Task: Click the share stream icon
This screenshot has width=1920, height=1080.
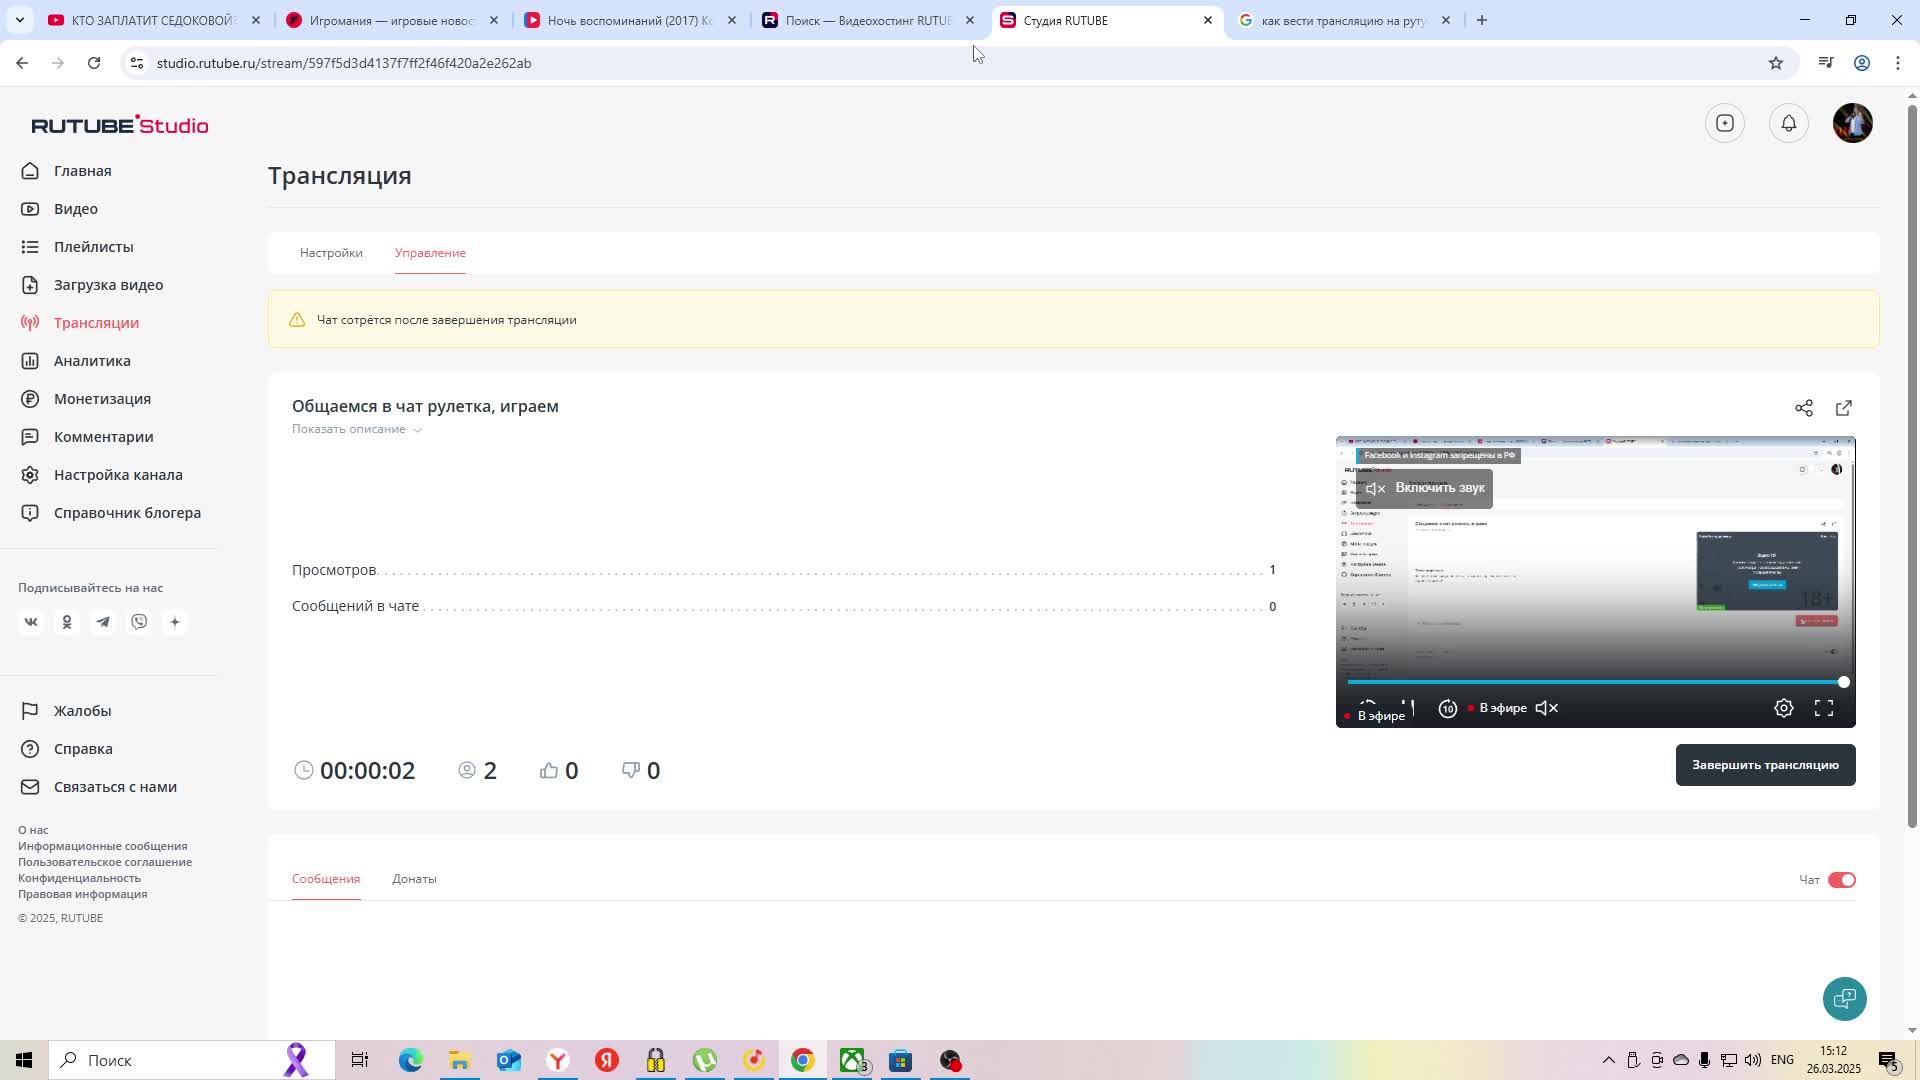Action: click(1803, 408)
